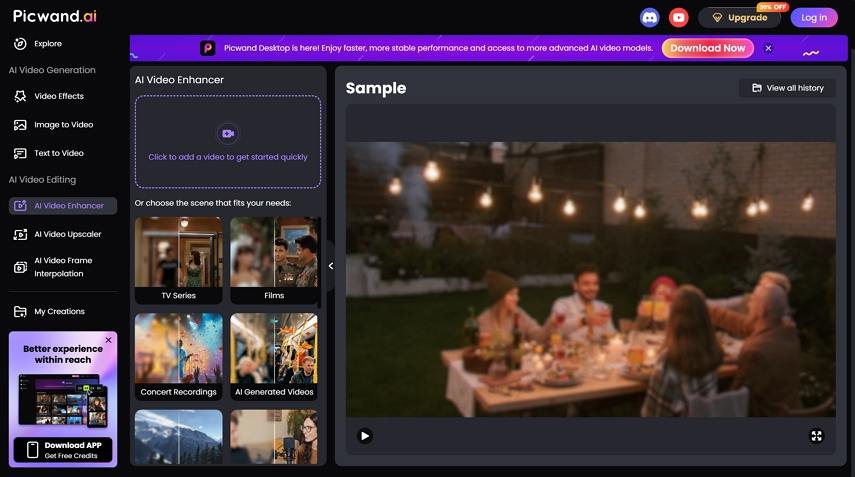Click the promo app preview image
This screenshot has height=477, width=855.
(x=63, y=400)
